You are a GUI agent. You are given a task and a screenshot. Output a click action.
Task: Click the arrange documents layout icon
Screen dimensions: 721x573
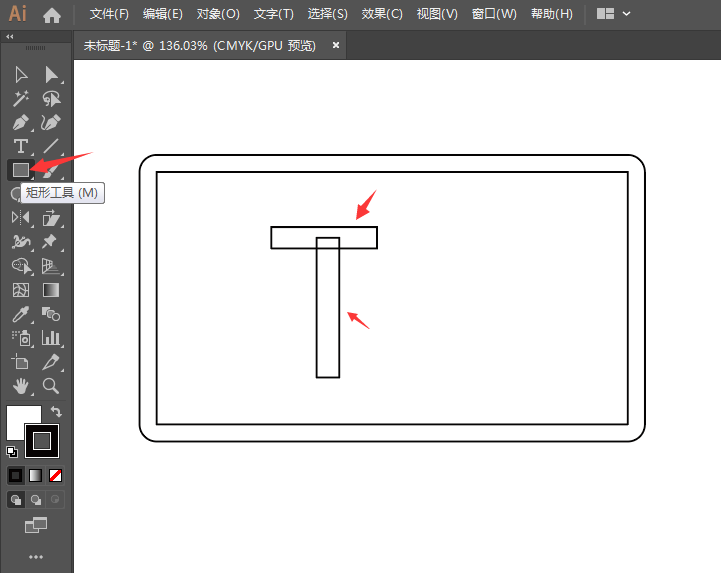(605, 14)
